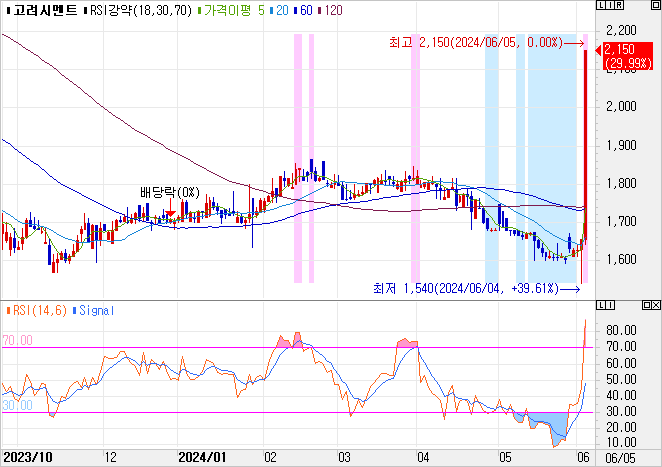Click the current price 2,150 (29.99%) tag

coord(628,57)
